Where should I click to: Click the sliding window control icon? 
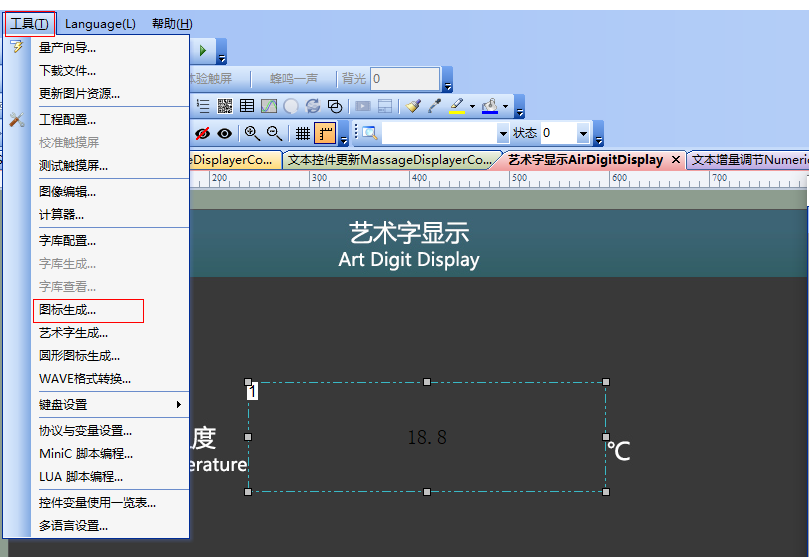click(x=385, y=106)
